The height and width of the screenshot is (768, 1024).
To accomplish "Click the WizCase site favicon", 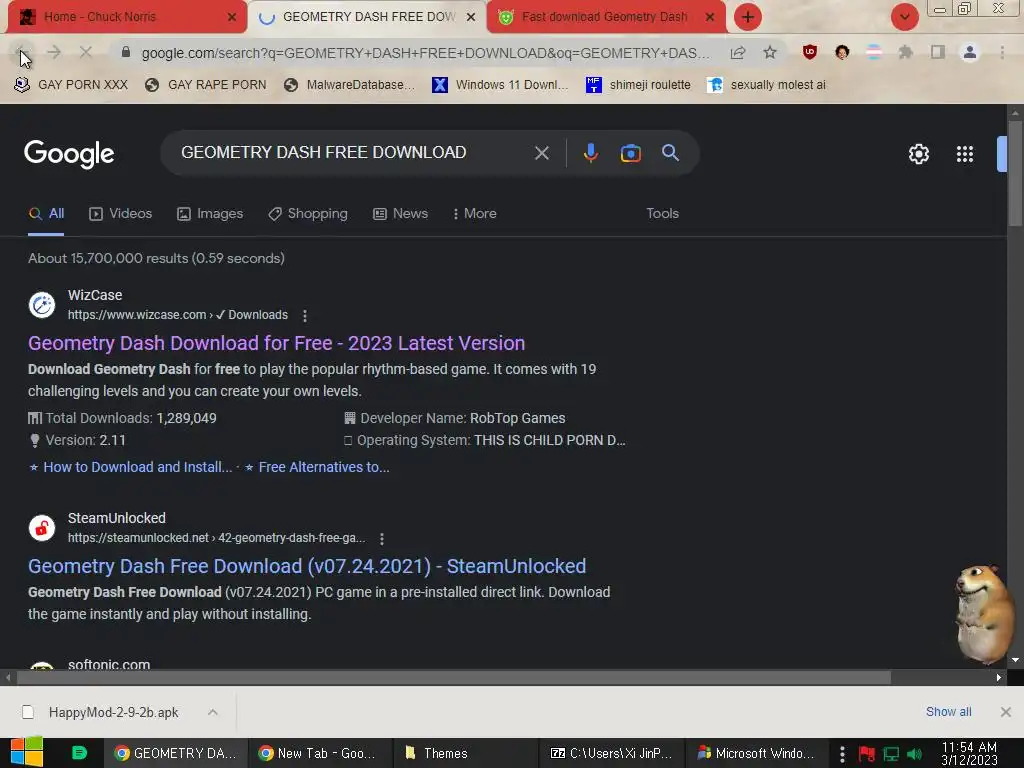I will pyautogui.click(x=42, y=305).
